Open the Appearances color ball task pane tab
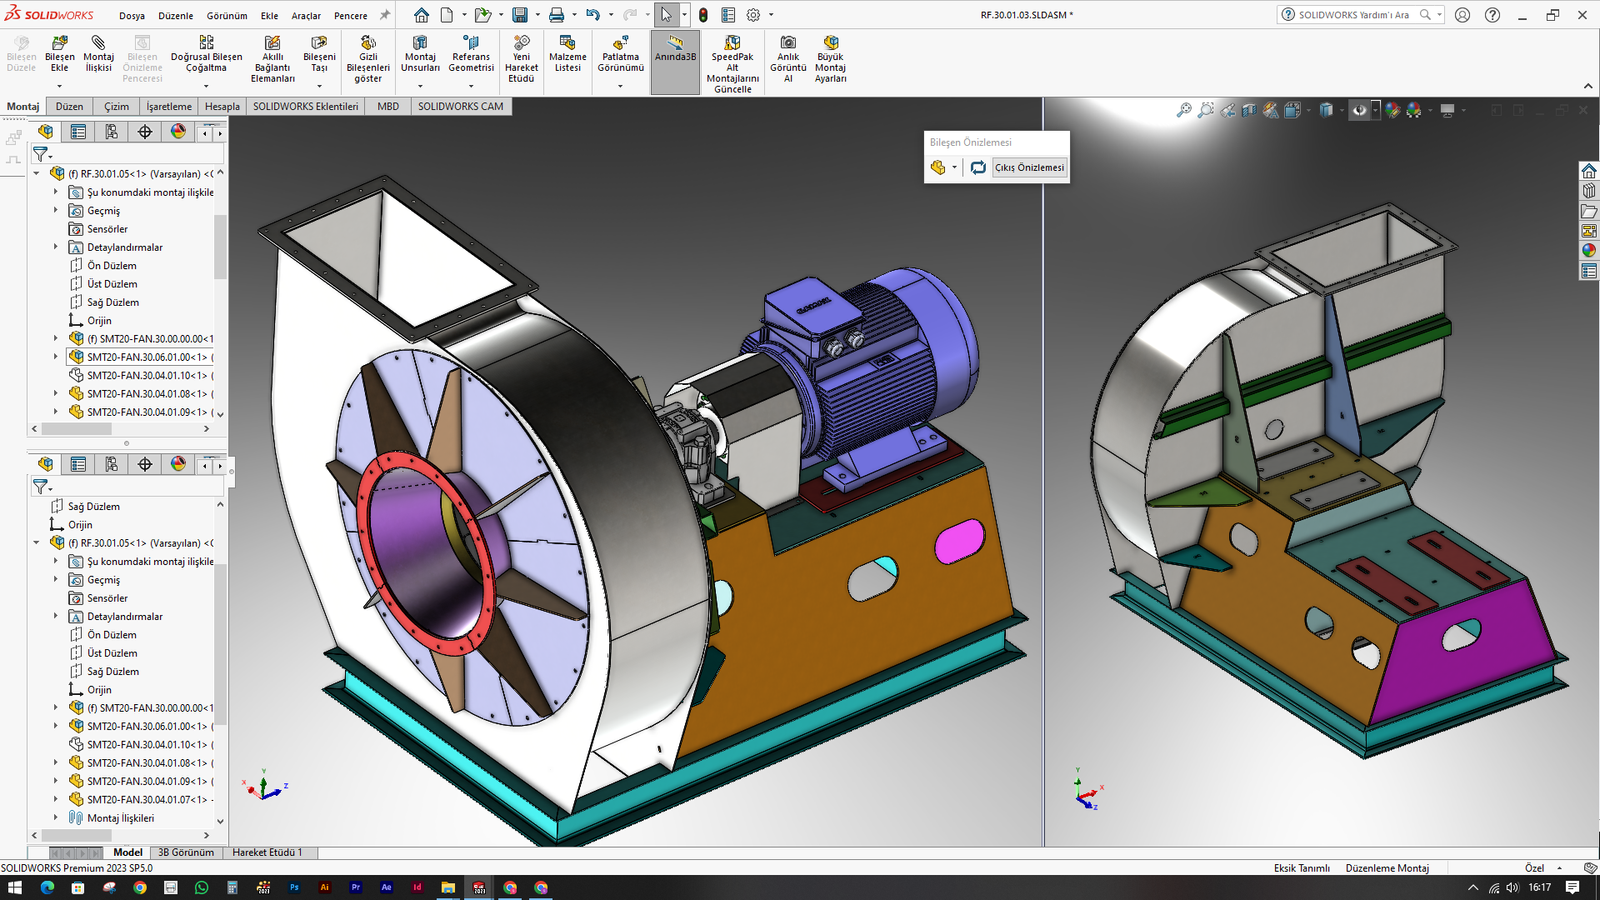Viewport: 1600px width, 900px height. [x=1589, y=251]
